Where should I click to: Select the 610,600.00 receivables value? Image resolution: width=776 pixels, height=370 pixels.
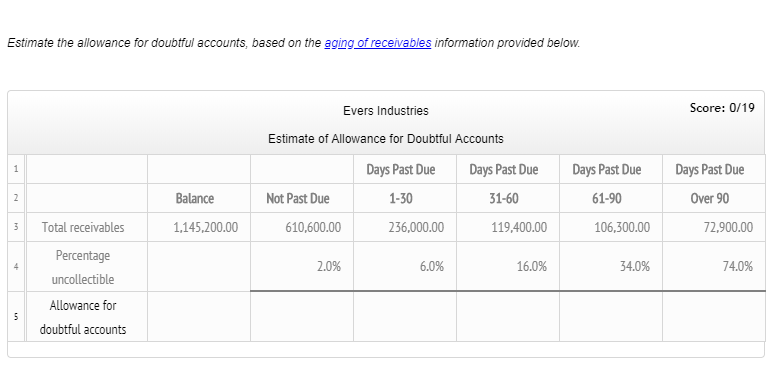(x=313, y=228)
